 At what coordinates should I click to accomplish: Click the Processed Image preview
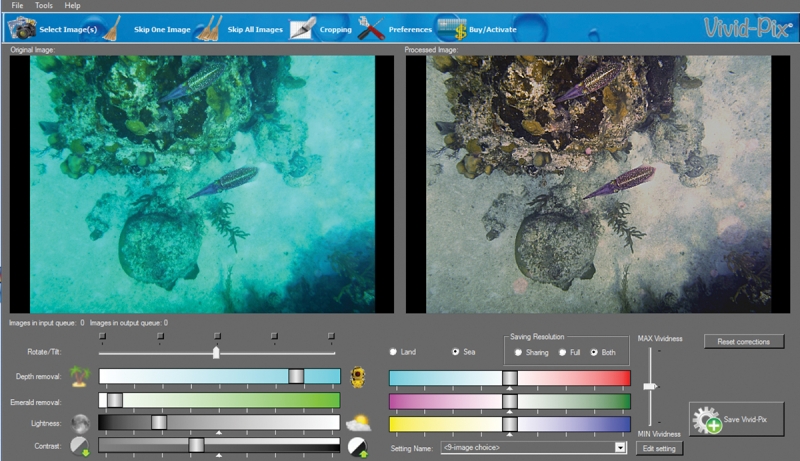pos(598,184)
